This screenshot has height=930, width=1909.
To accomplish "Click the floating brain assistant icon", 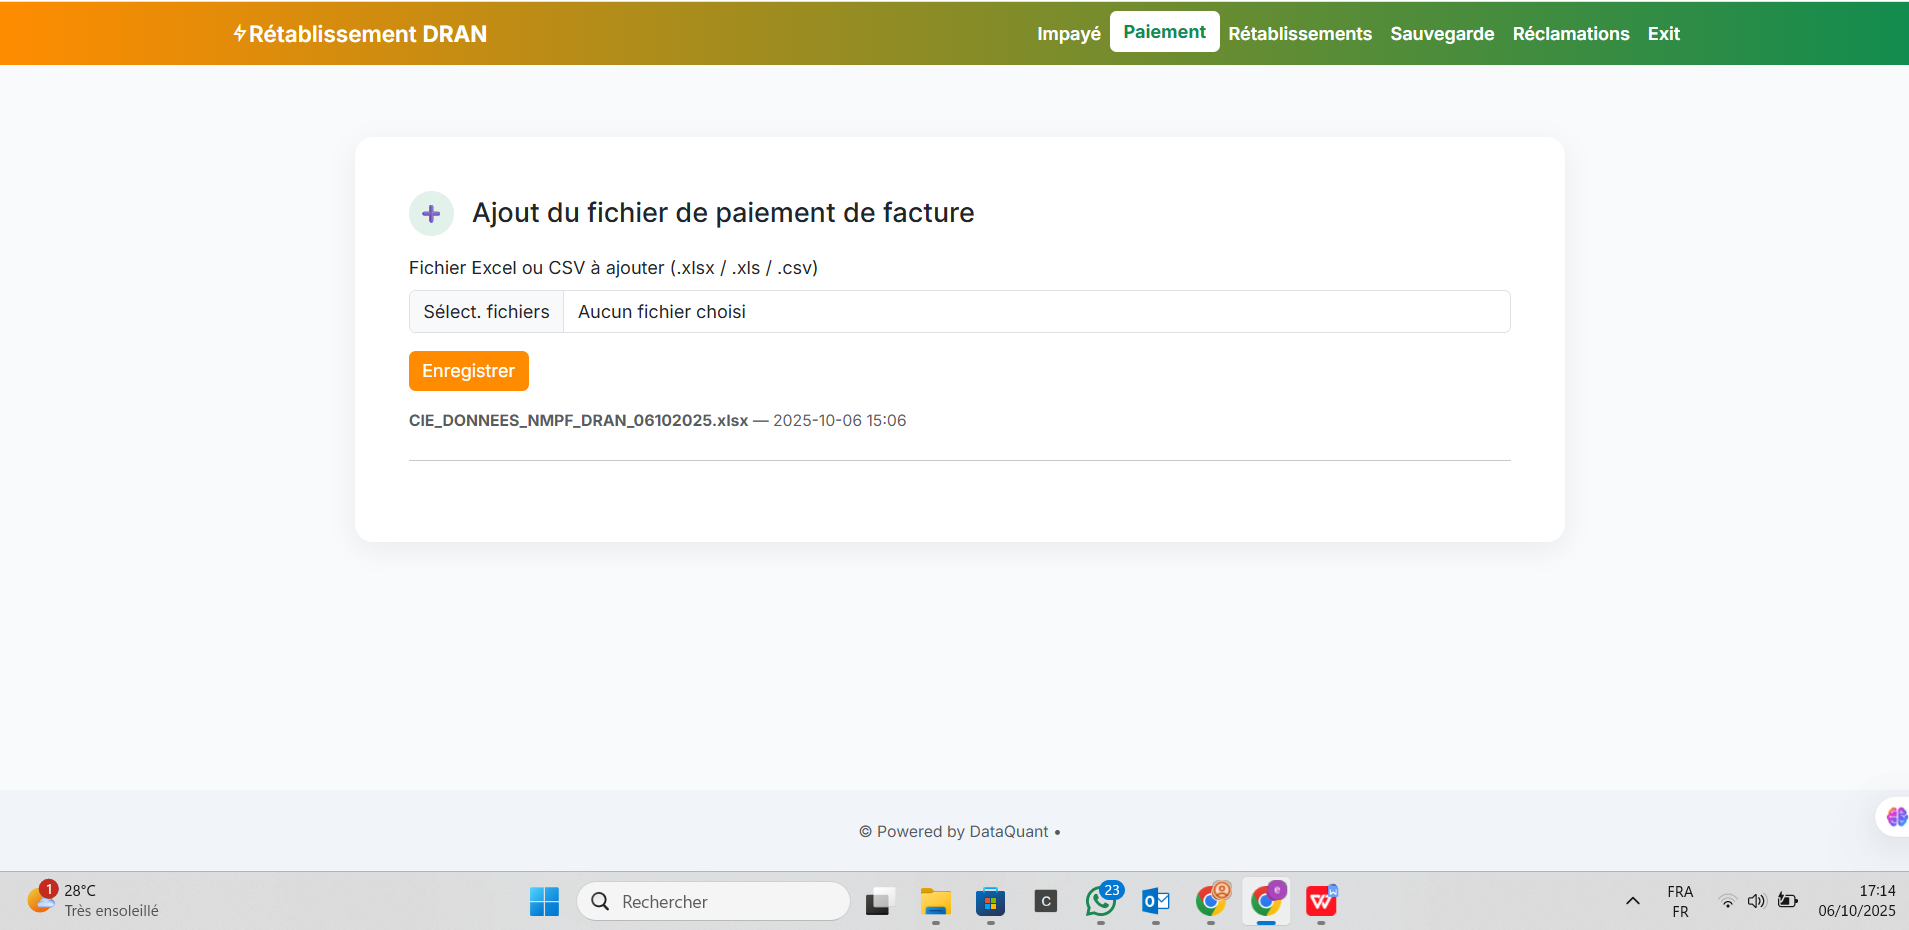I will (1895, 817).
